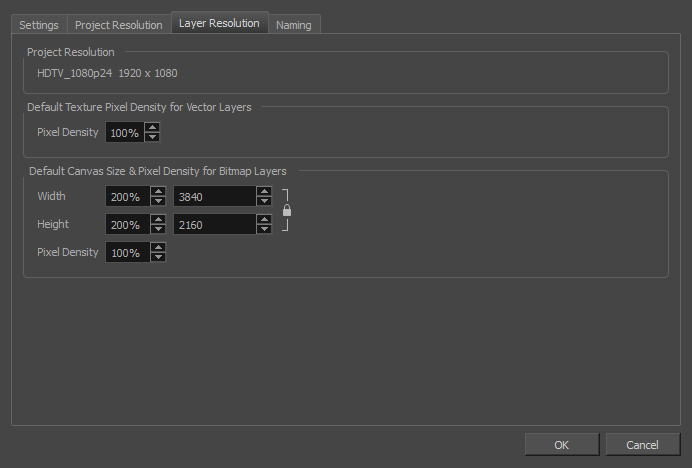Viewport: 692px width, 468px height.
Task: Open the Project Resolution tab
Action: pos(119,25)
